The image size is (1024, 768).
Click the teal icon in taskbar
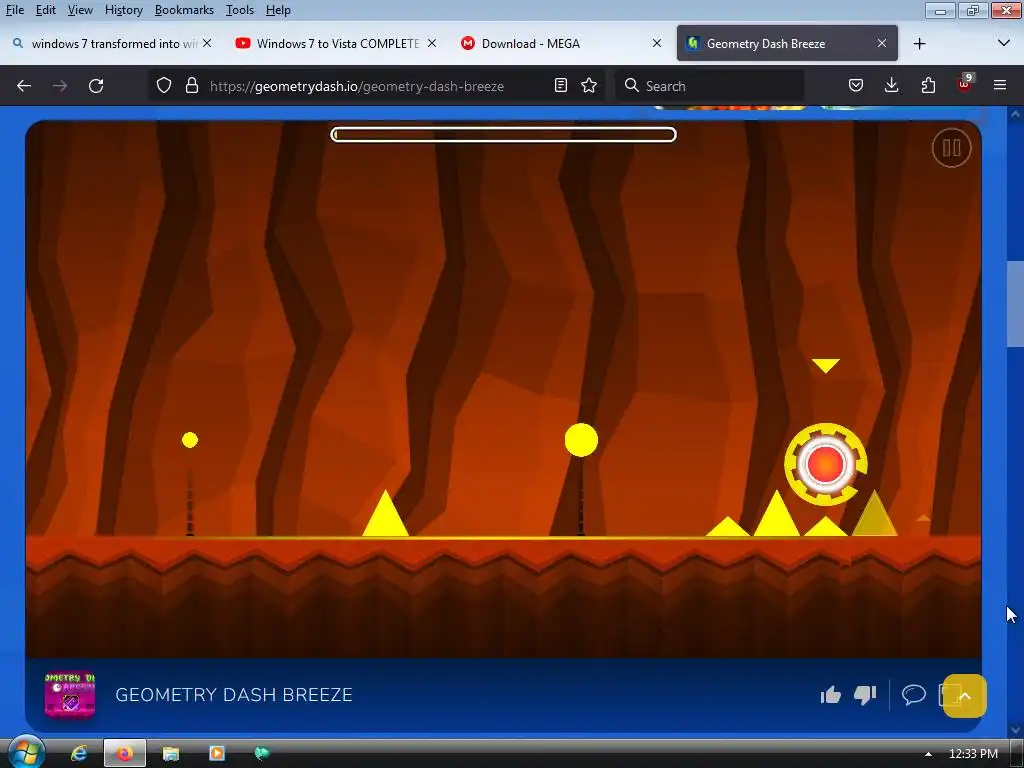click(262, 754)
